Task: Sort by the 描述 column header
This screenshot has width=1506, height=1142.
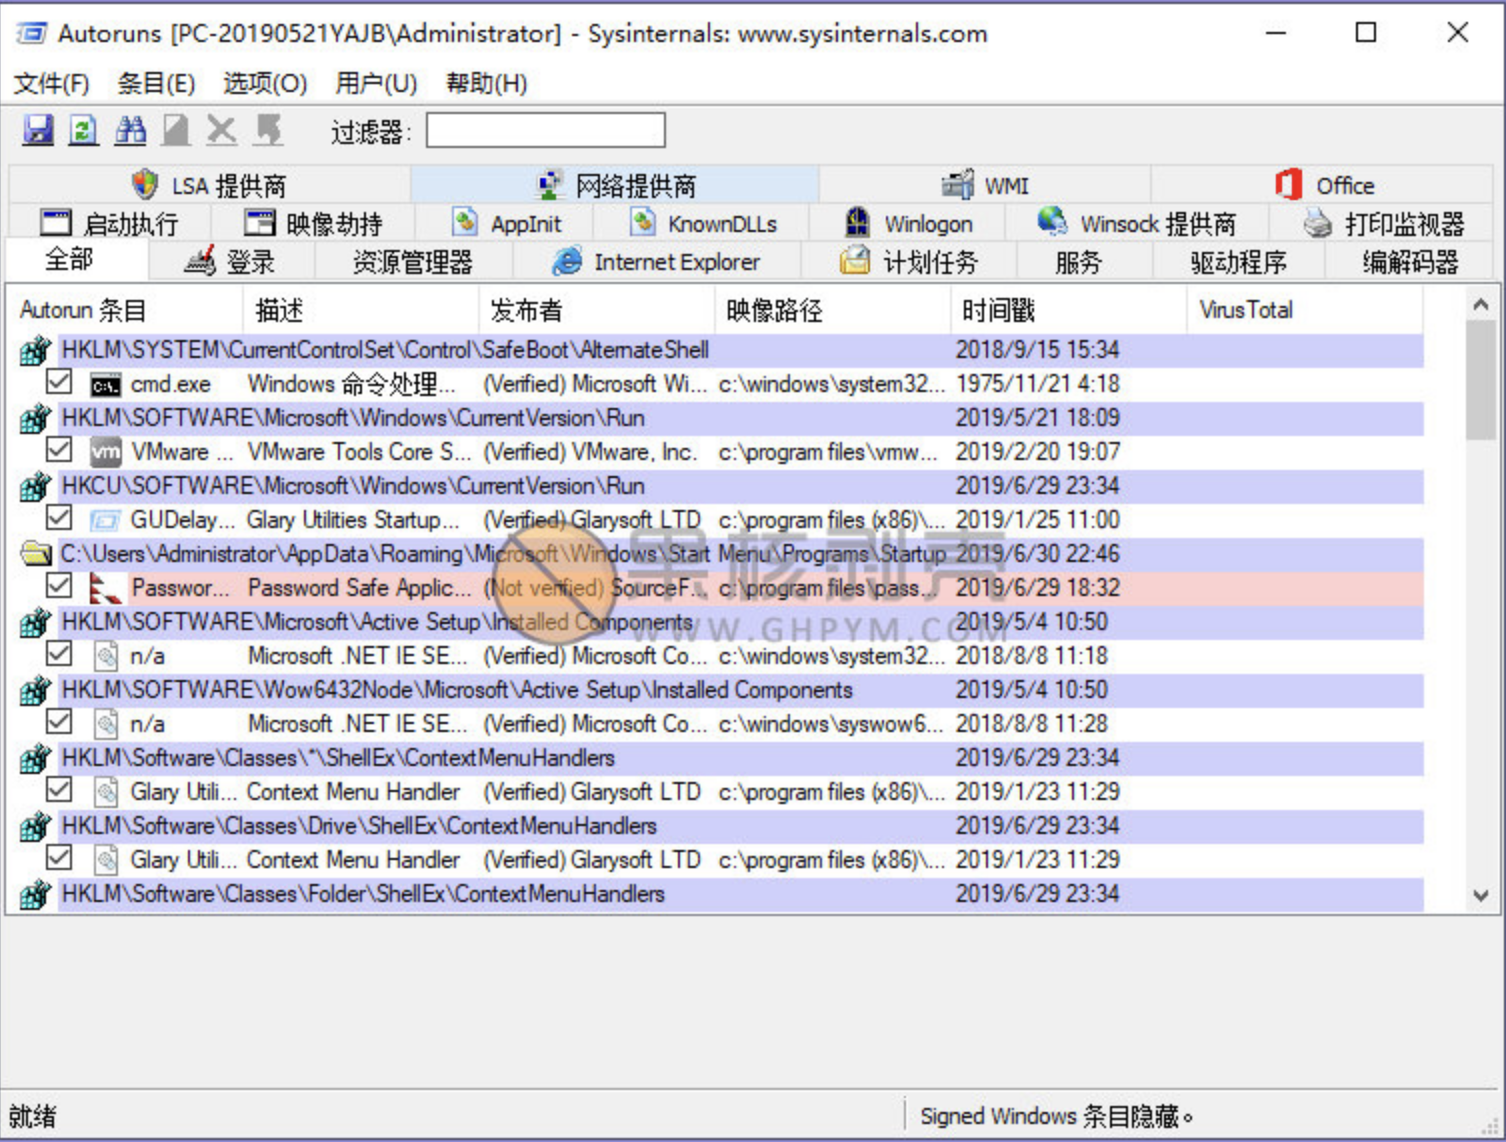Action: (360, 311)
